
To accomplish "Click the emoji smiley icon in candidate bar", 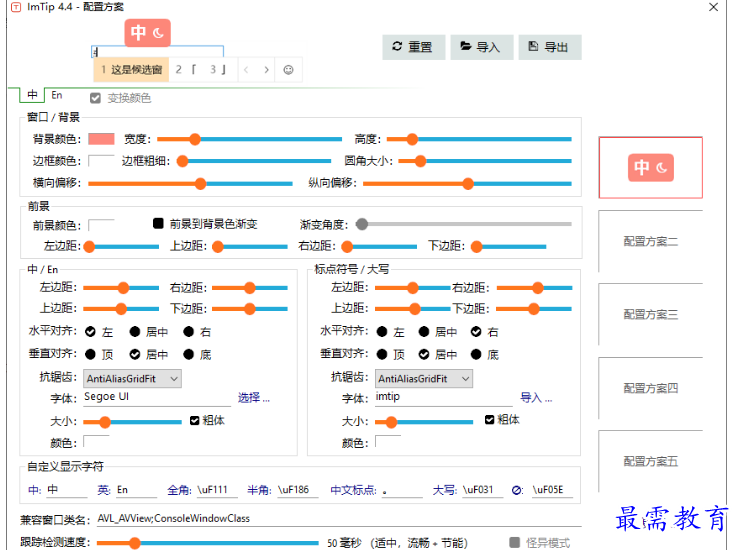I will pyautogui.click(x=289, y=70).
